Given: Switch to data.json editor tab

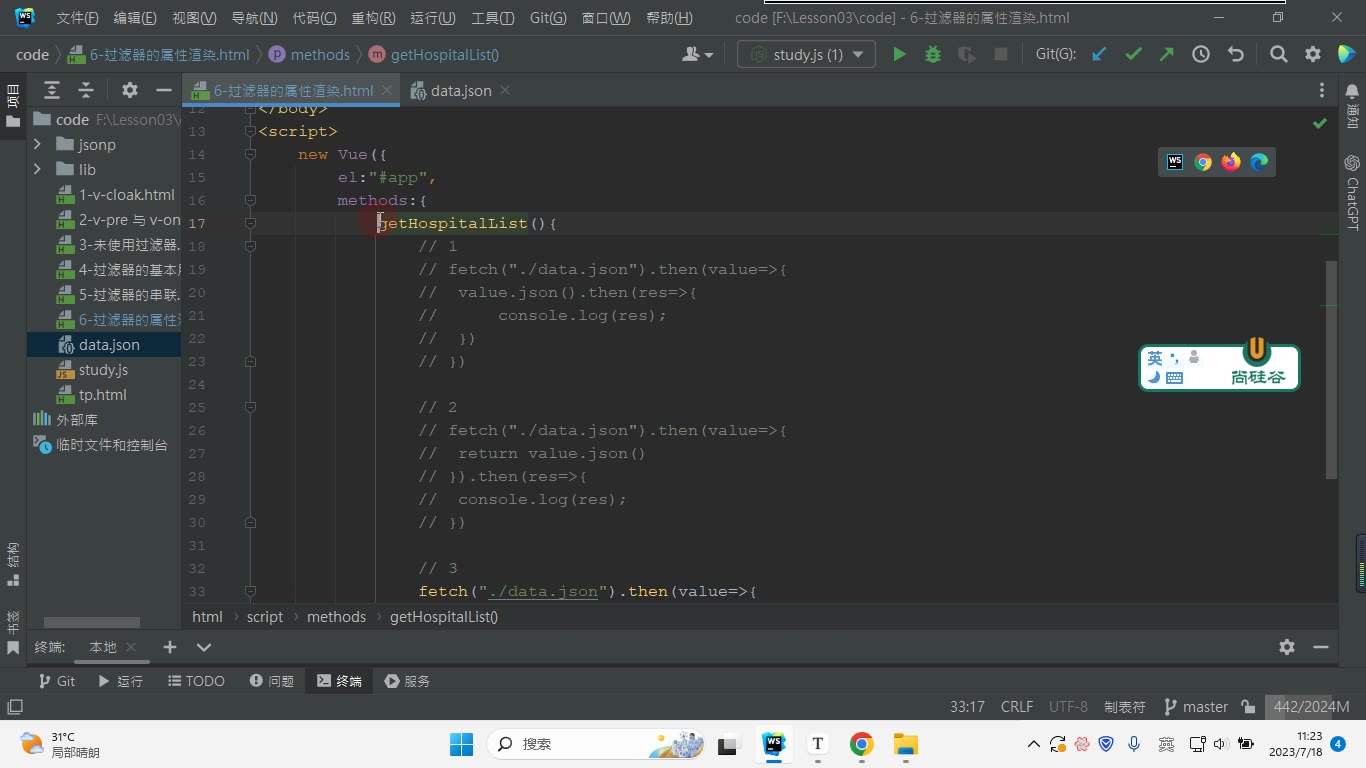Looking at the screenshot, I should (461, 90).
